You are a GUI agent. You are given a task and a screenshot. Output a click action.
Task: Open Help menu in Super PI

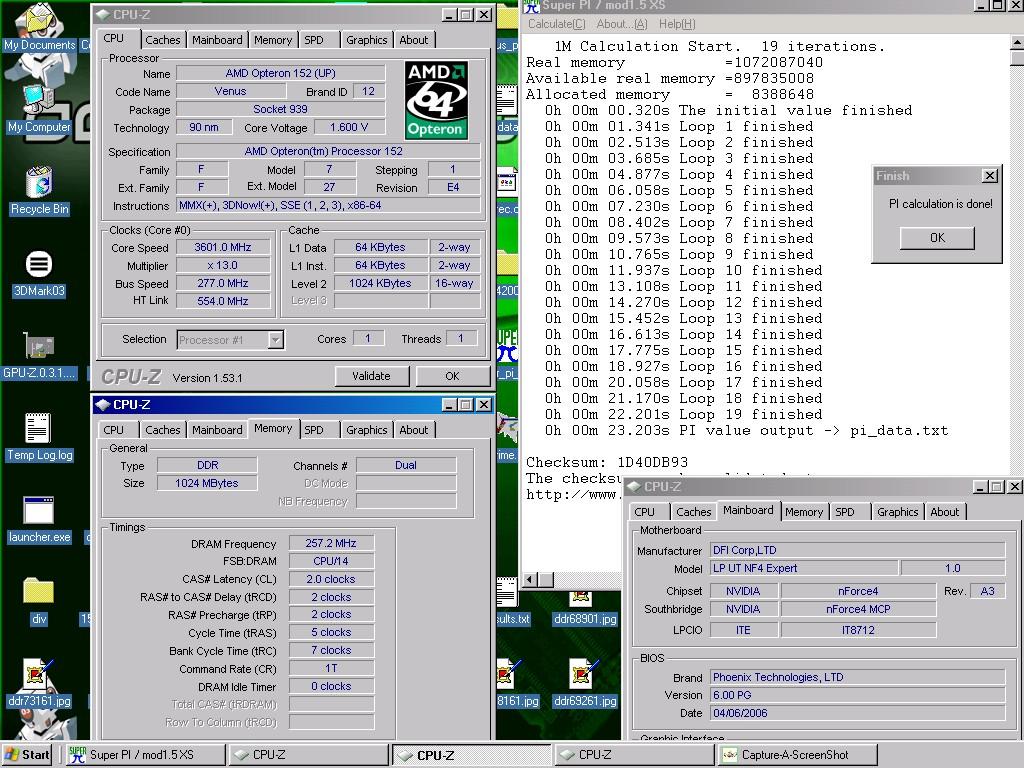pos(677,24)
